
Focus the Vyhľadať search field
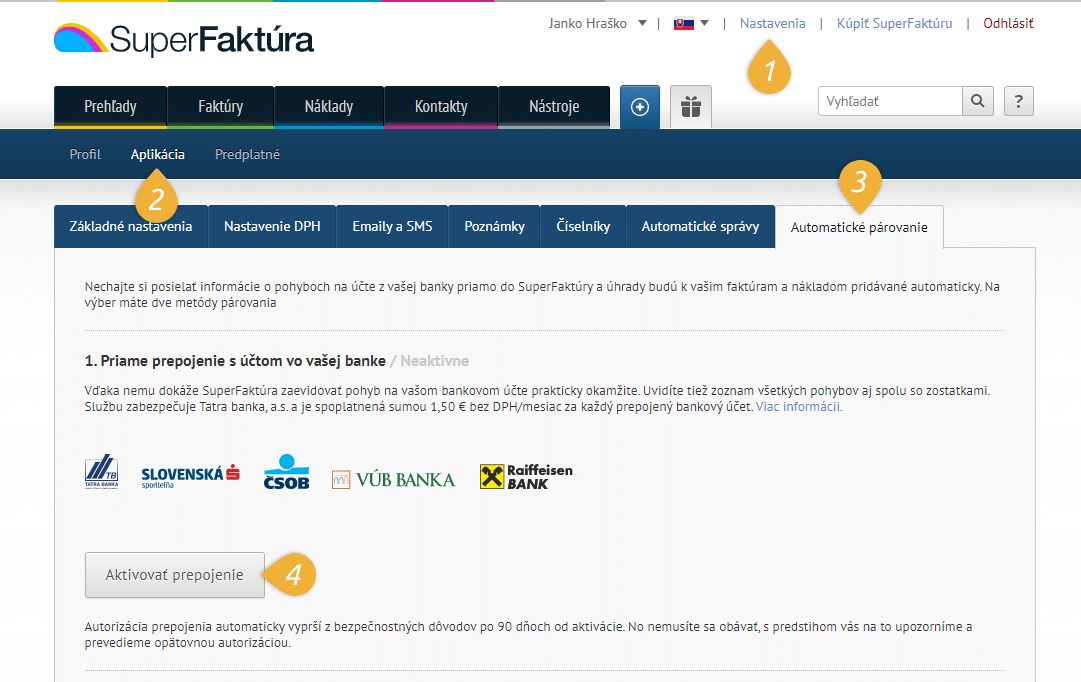click(890, 101)
